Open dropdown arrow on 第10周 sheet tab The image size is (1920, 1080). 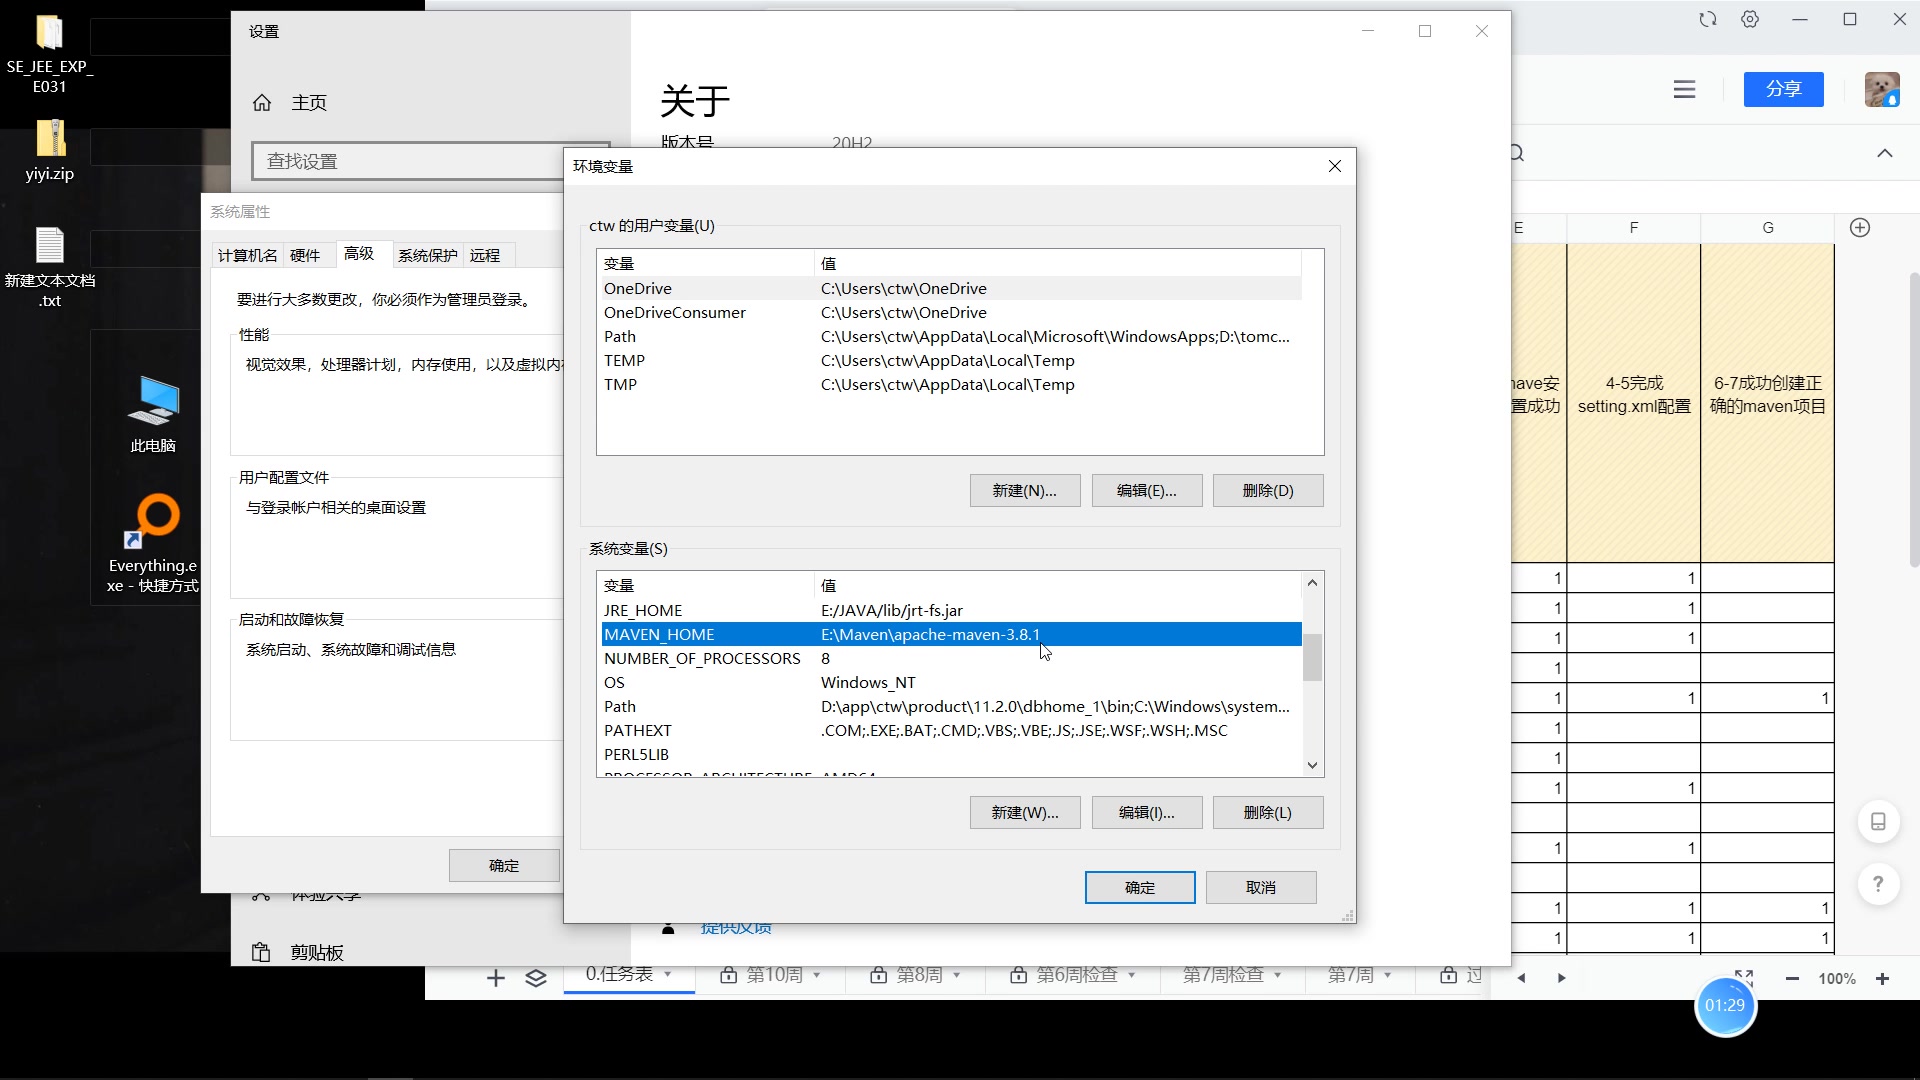(817, 975)
